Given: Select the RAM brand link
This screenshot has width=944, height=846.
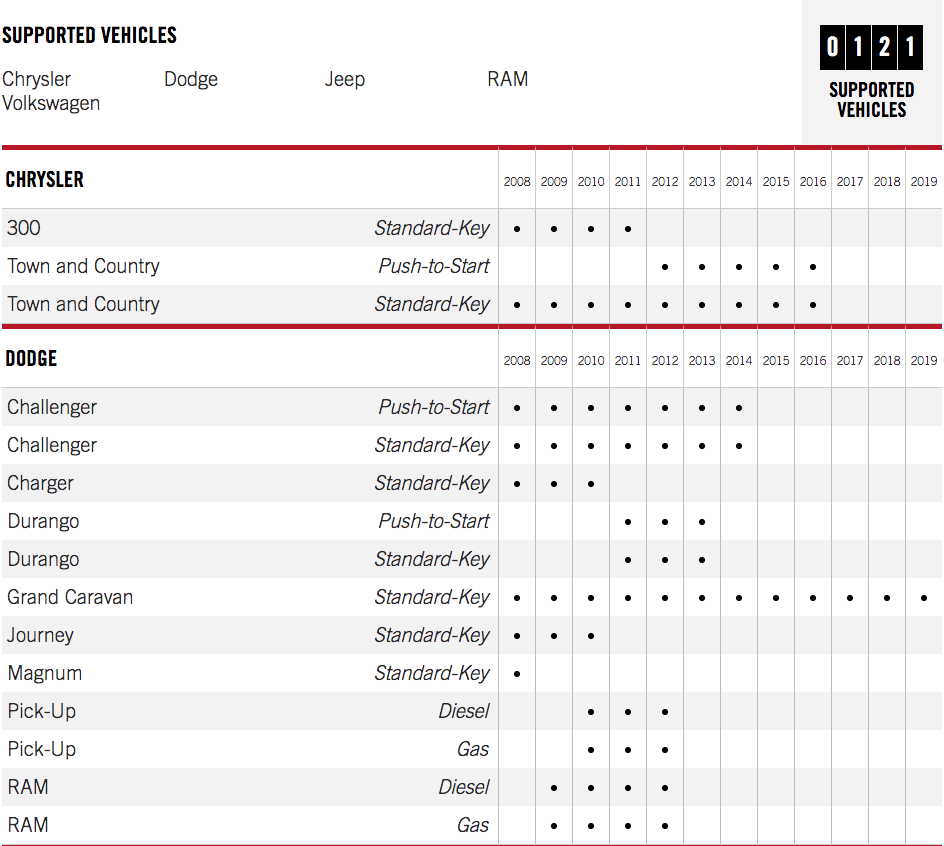Looking at the screenshot, I should coord(507,79).
